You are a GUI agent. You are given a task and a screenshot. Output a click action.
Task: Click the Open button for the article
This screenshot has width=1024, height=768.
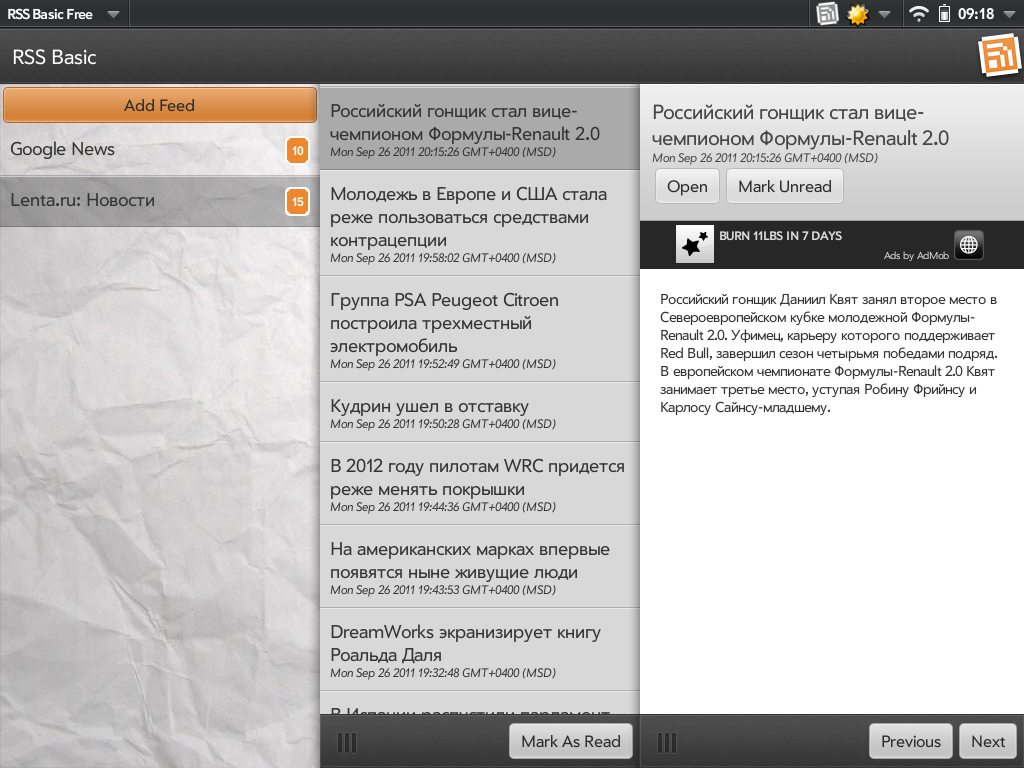coord(687,187)
